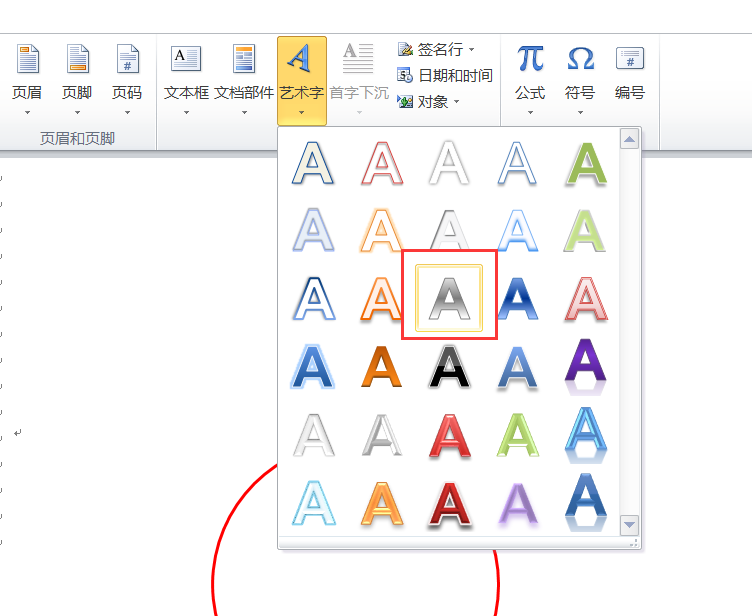Expand the 对象 dropdown arrow
The image size is (752, 616).
tap(456, 102)
